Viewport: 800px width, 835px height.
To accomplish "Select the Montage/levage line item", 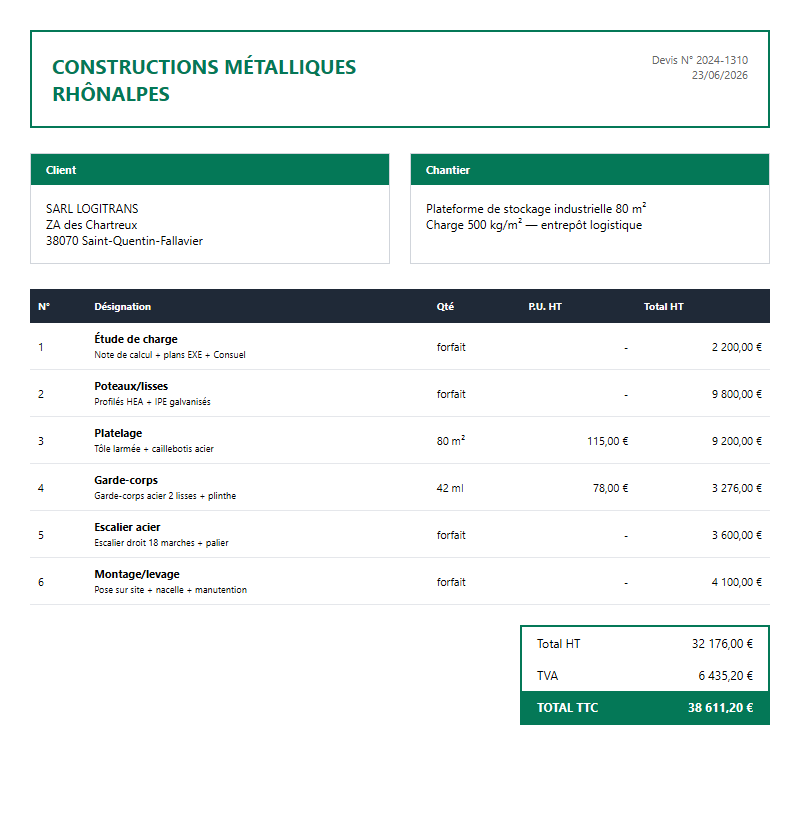I will click(399, 582).
